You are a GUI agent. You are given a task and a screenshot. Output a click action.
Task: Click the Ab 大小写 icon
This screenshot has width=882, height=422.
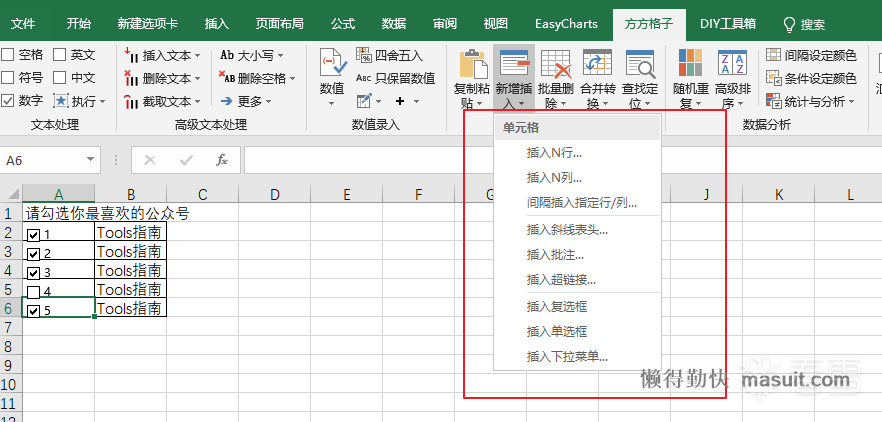227,55
